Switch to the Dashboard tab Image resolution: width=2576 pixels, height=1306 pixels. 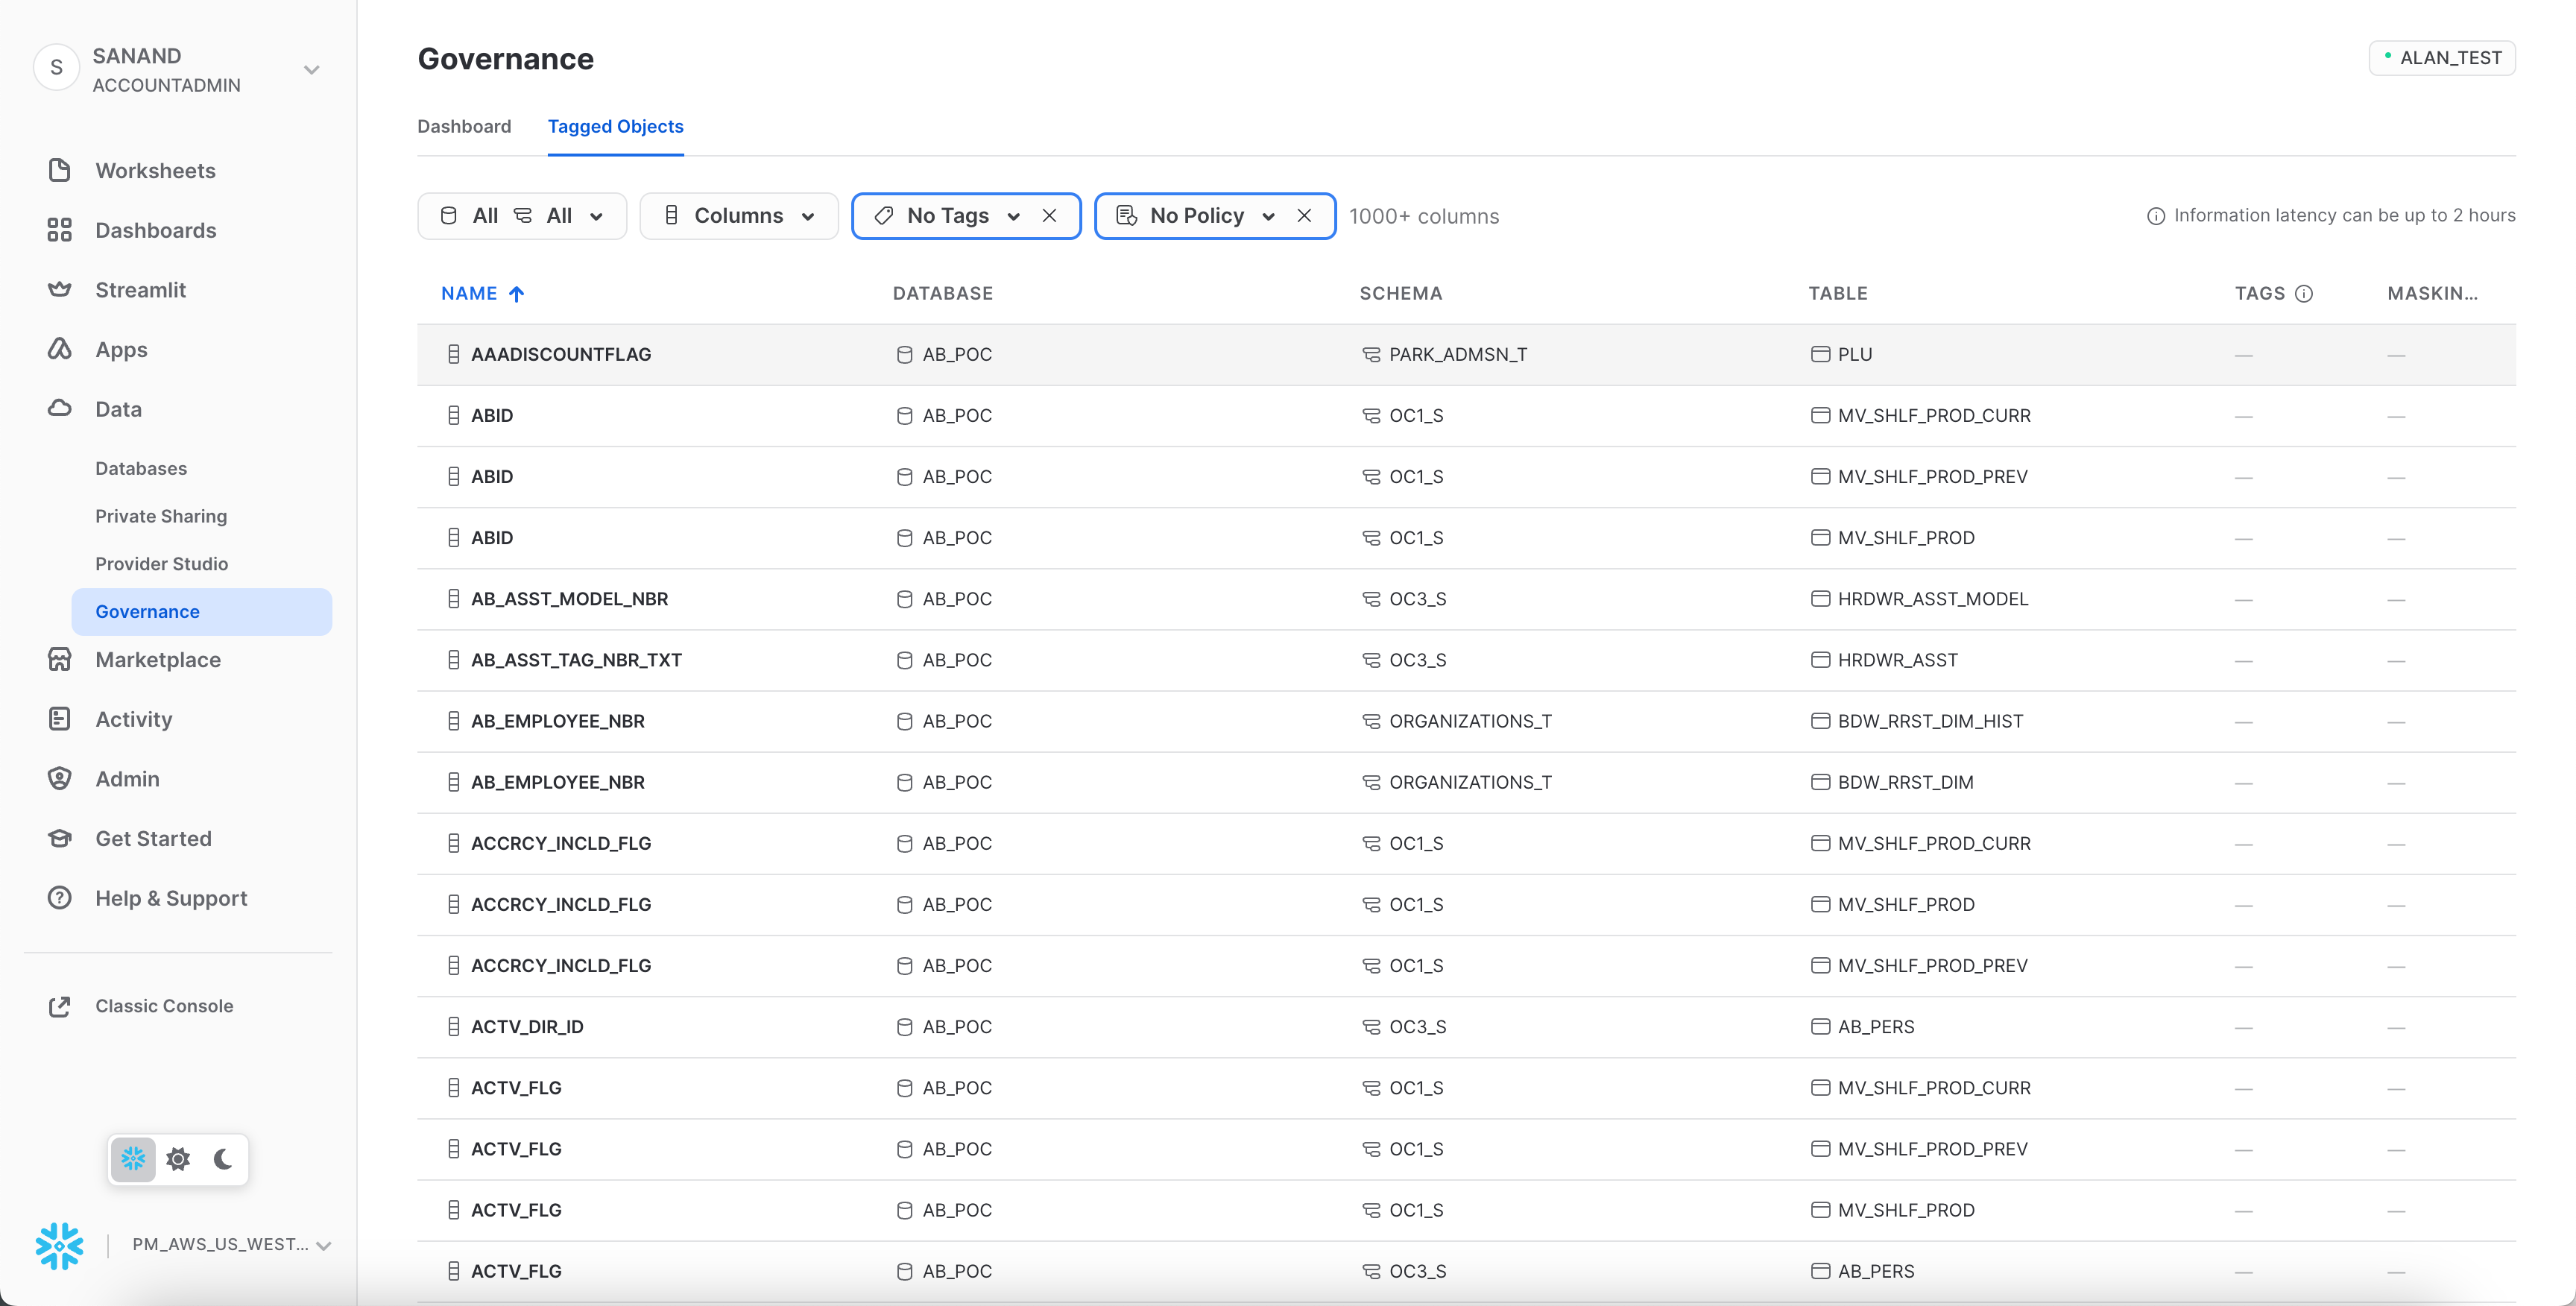[464, 127]
